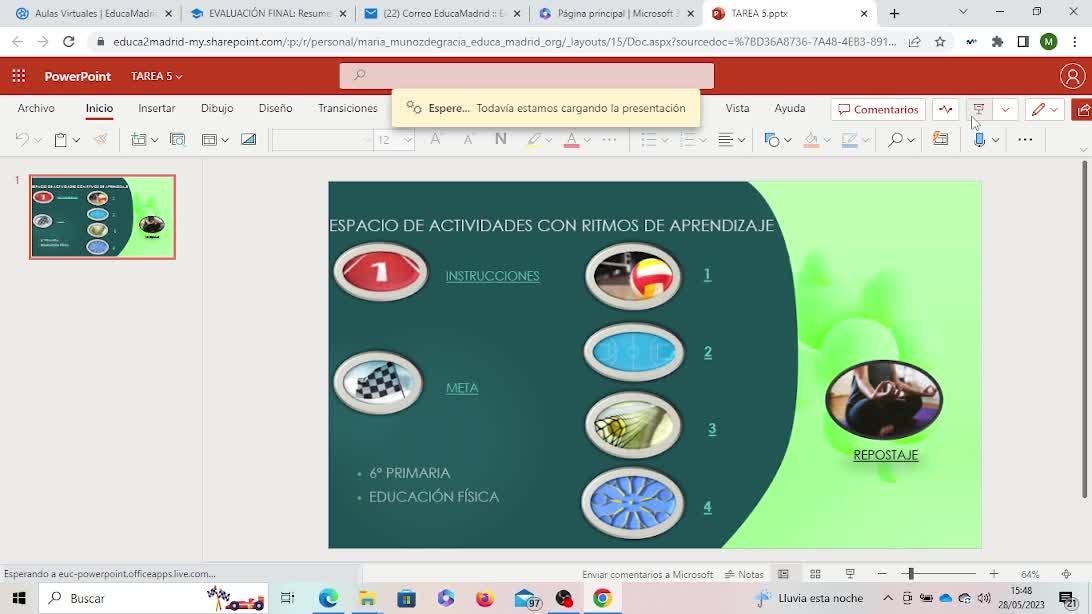Viewport: 1092px width, 614px height.
Task: Click the zoom slider handle in status bar
Action: coord(911,574)
